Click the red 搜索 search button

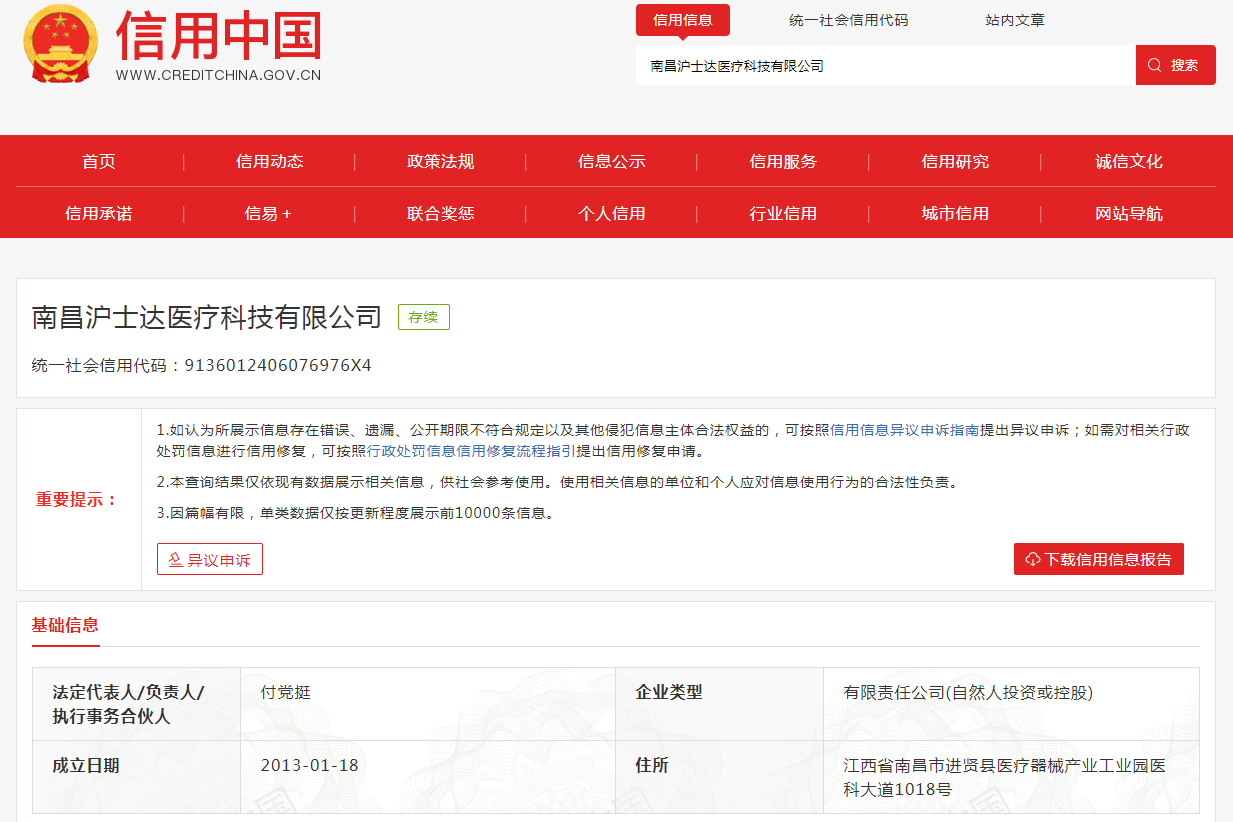1175,65
